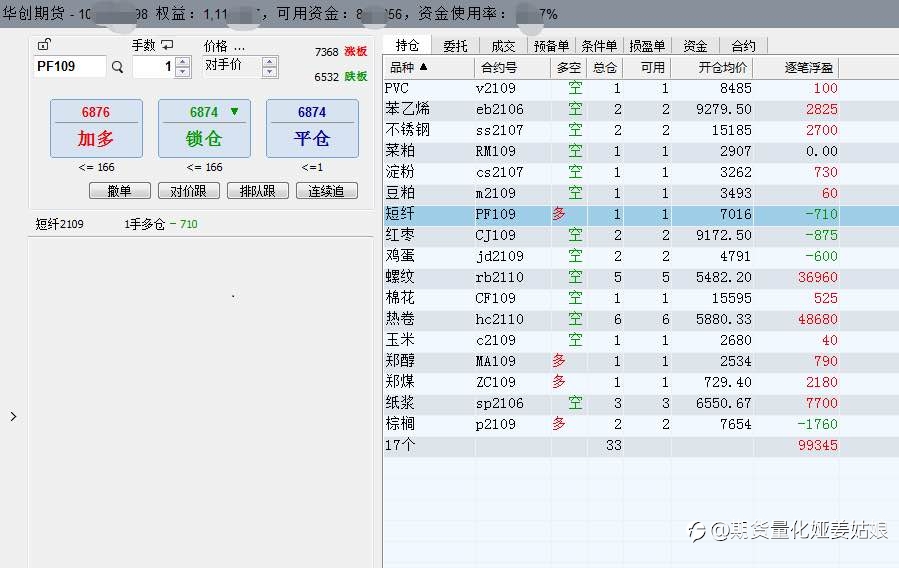The image size is (899, 568).
Task: Click sort arrow in 品种 column header
Action: 423,67
